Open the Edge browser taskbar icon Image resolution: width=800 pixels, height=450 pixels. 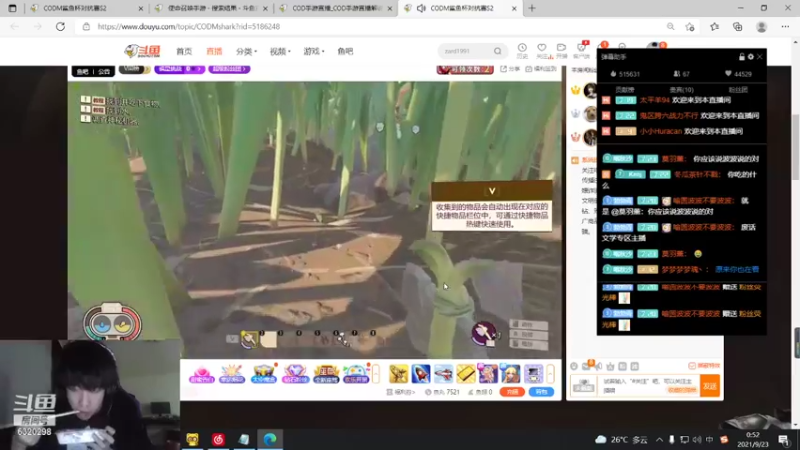[270, 439]
